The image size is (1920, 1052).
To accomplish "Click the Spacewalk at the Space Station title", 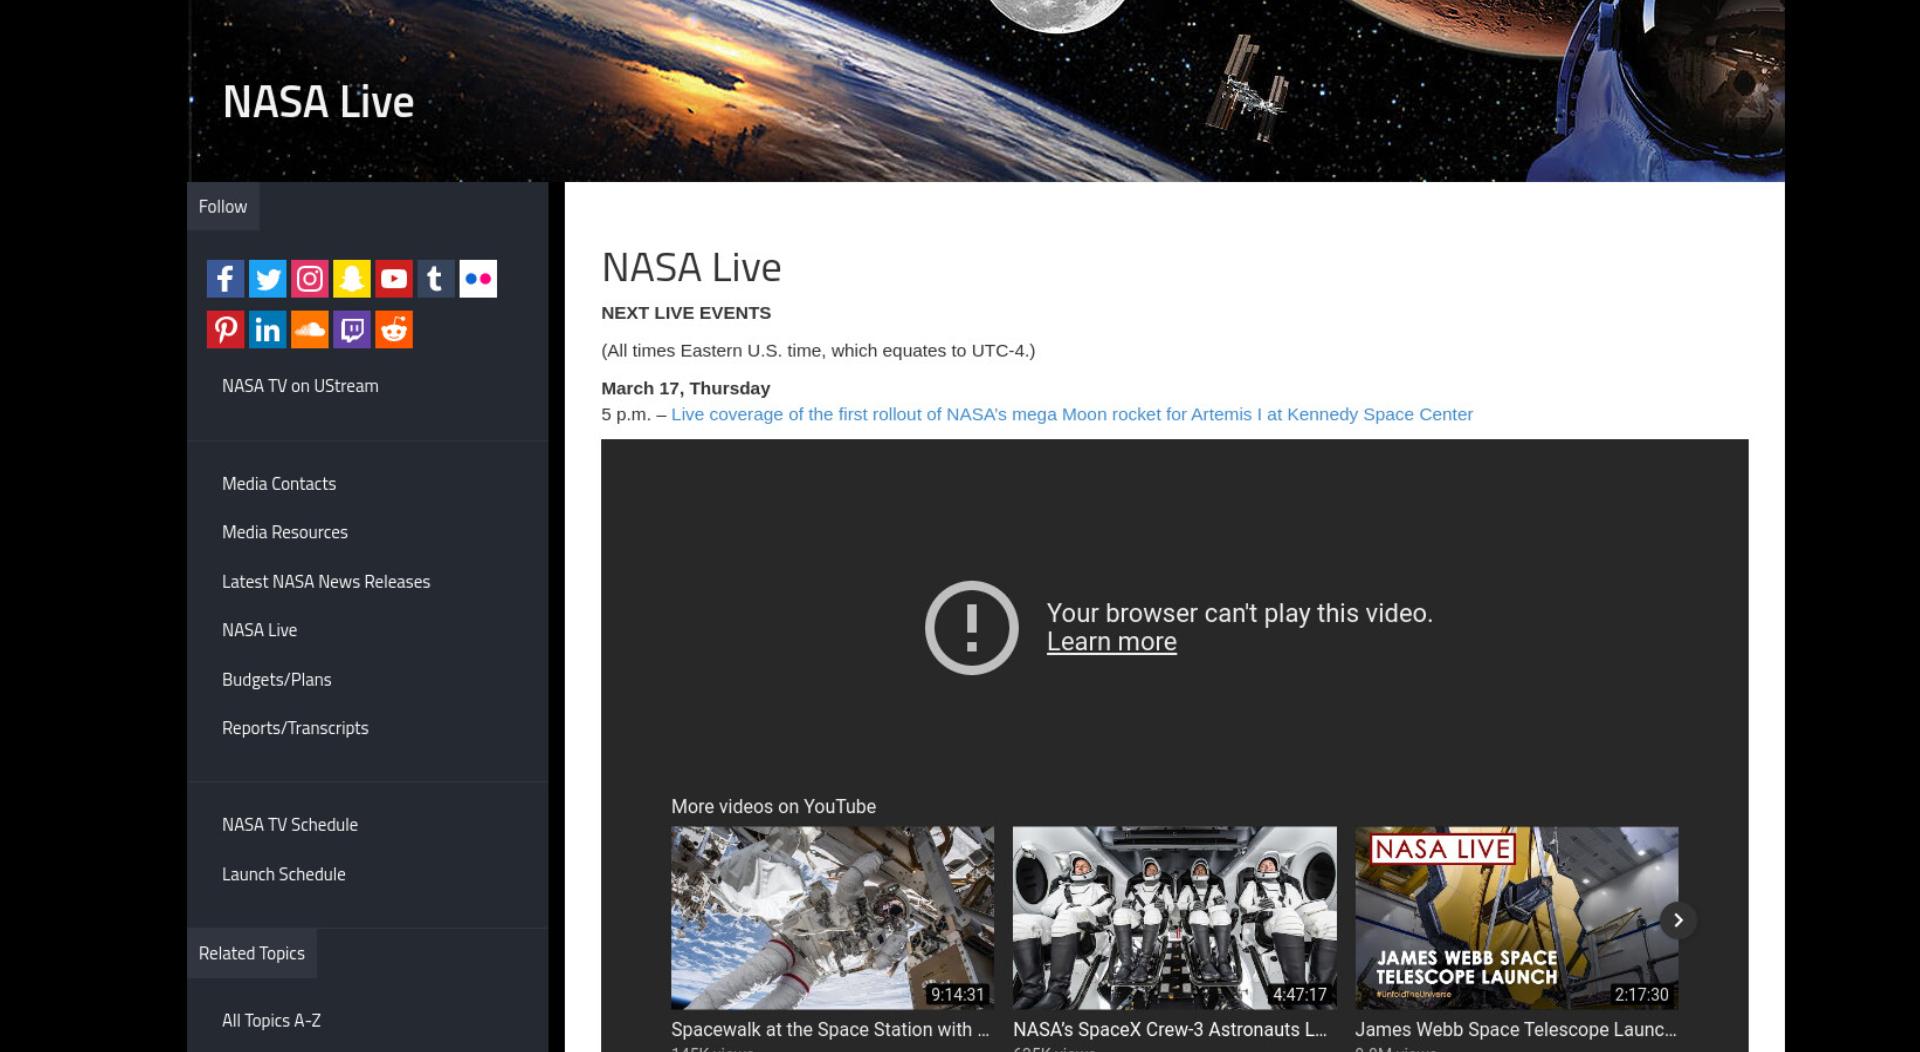I will pyautogui.click(x=830, y=1029).
